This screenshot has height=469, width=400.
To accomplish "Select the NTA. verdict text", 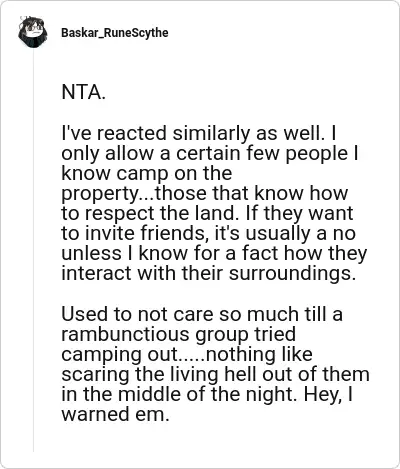I will tap(83, 92).
